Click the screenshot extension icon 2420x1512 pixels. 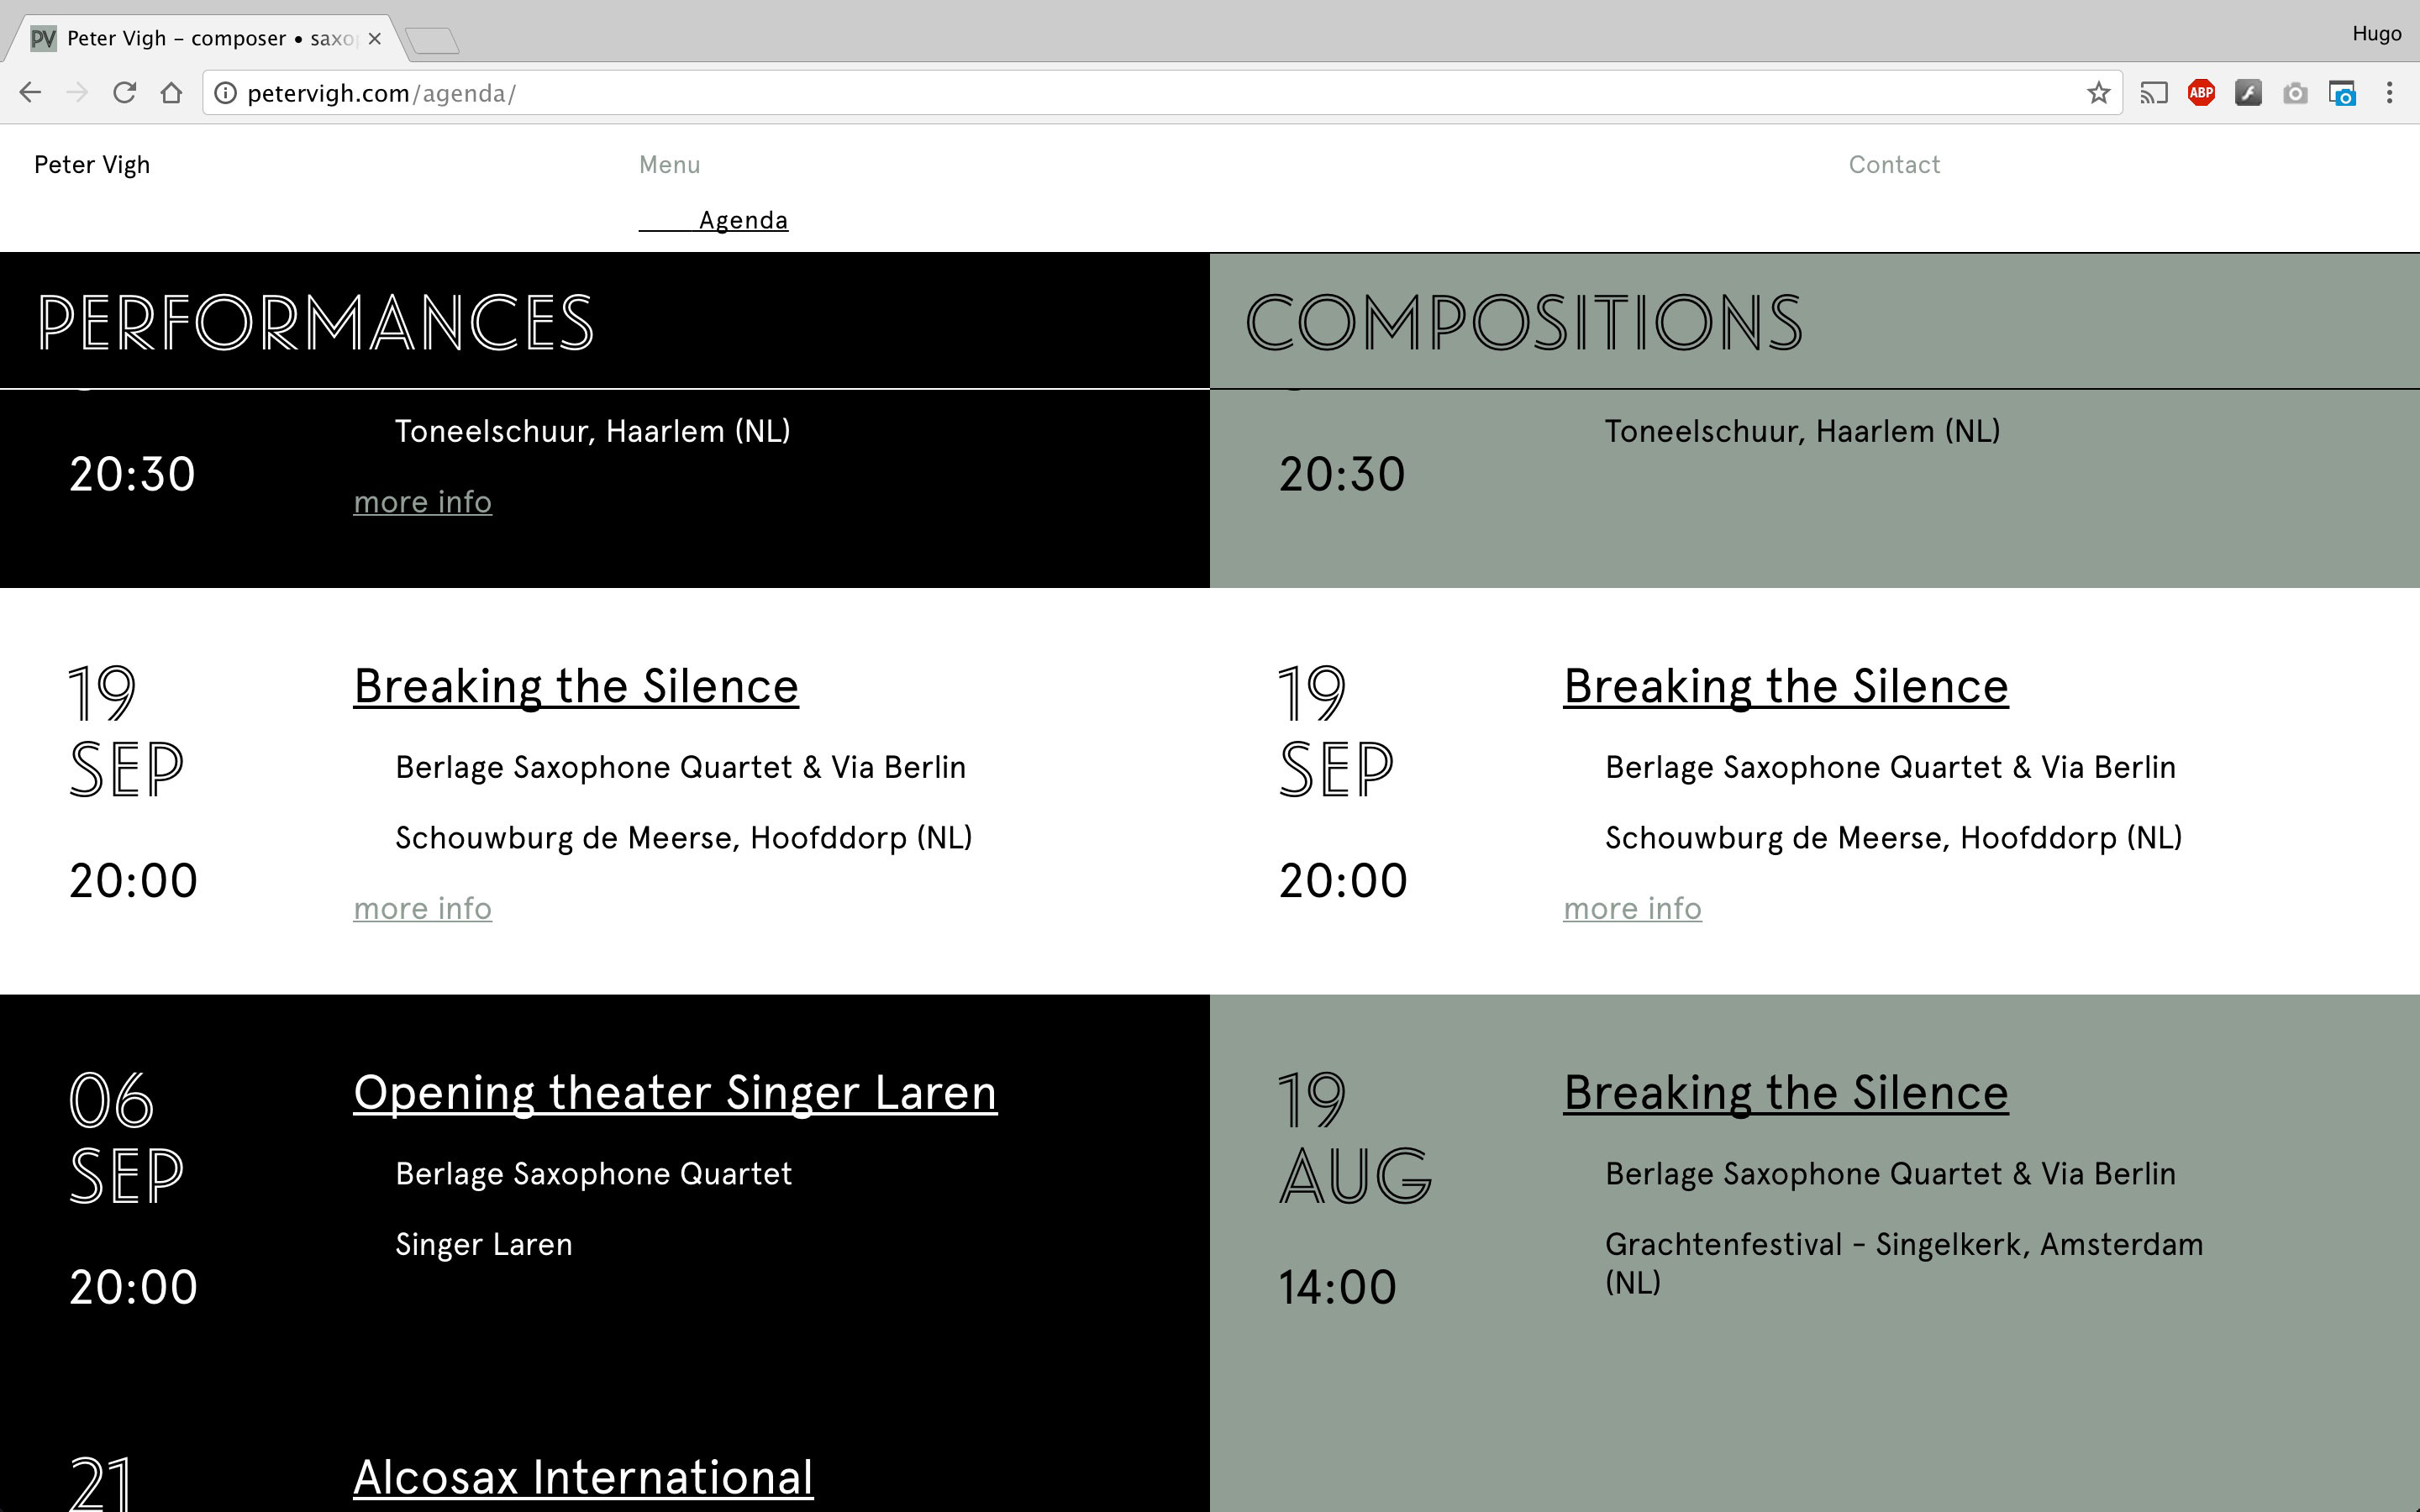2343,93
